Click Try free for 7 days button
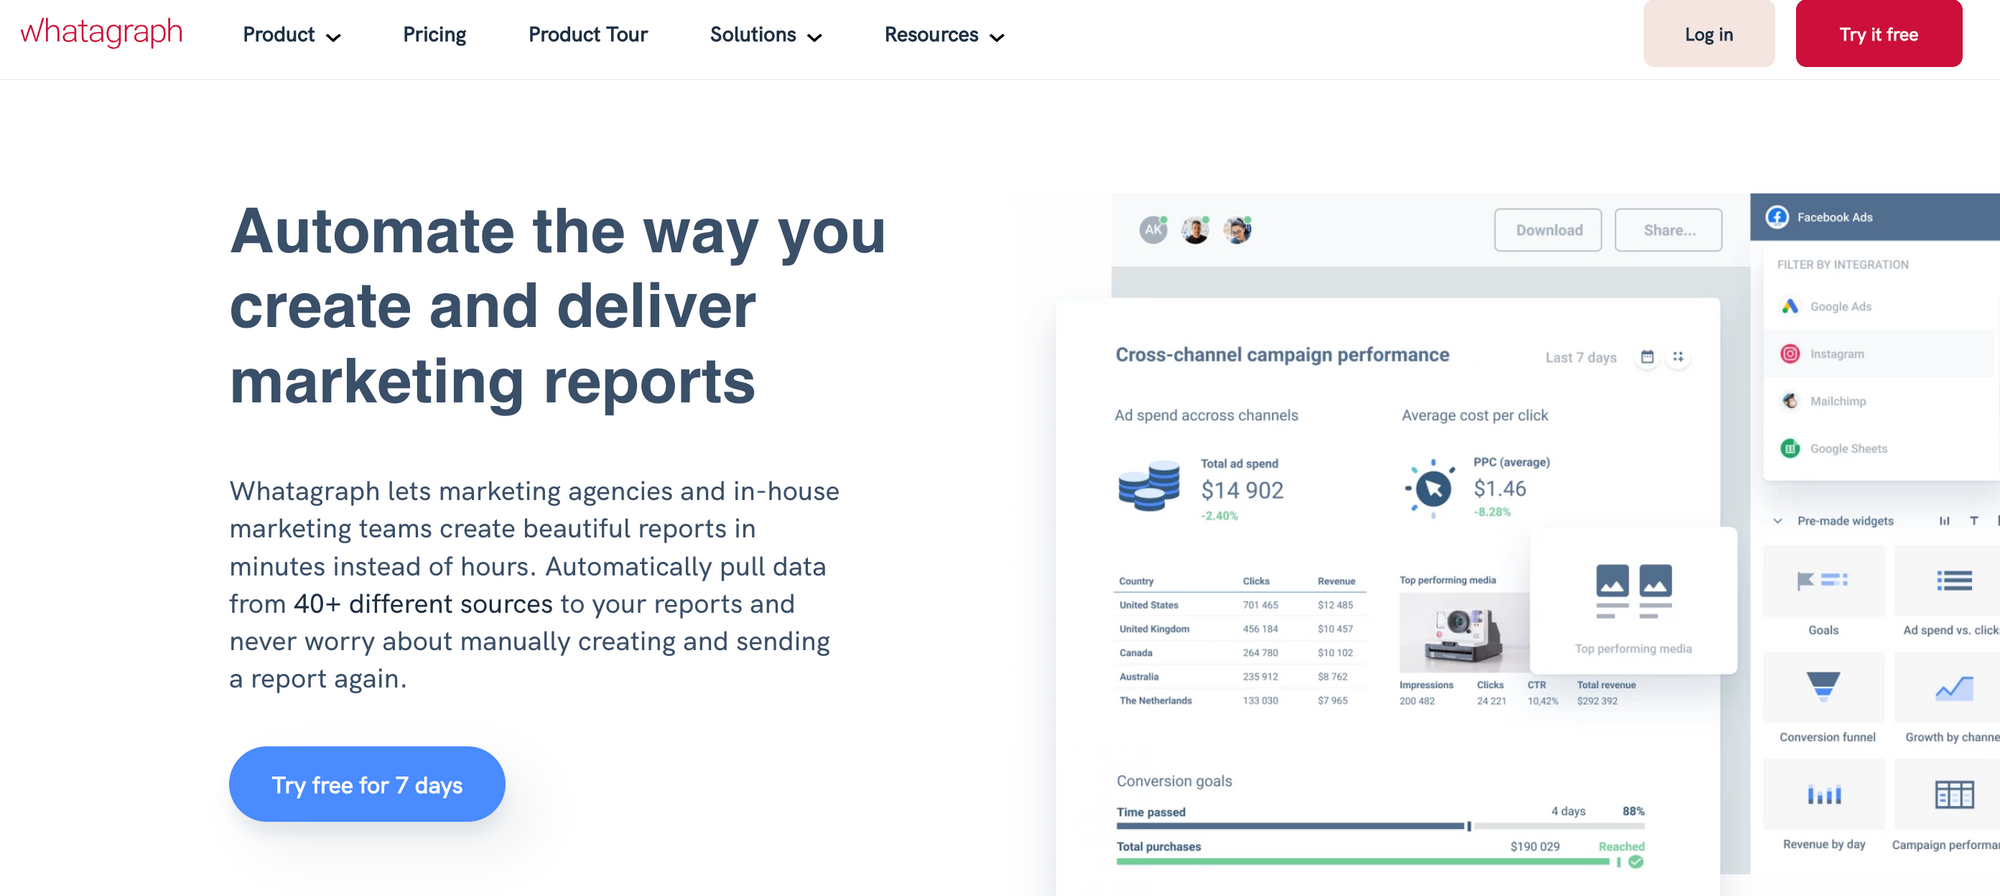The image size is (2000, 896). coord(367,784)
